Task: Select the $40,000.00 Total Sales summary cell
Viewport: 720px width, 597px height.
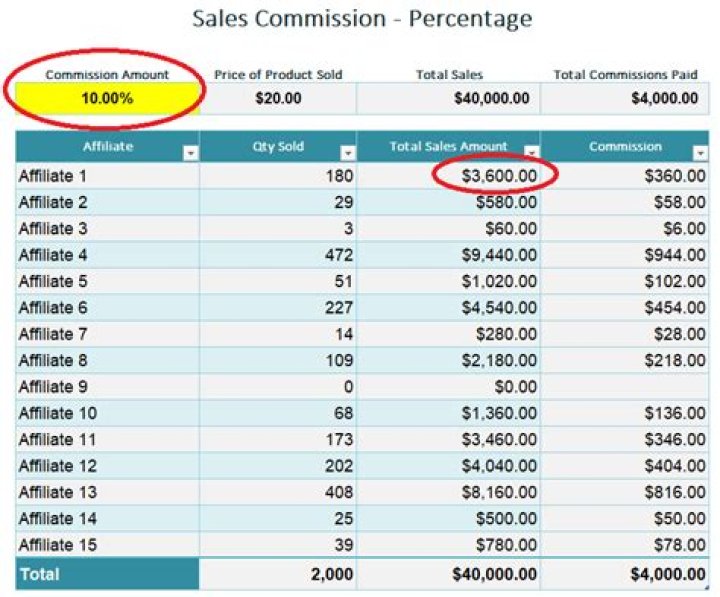Action: pos(448,98)
